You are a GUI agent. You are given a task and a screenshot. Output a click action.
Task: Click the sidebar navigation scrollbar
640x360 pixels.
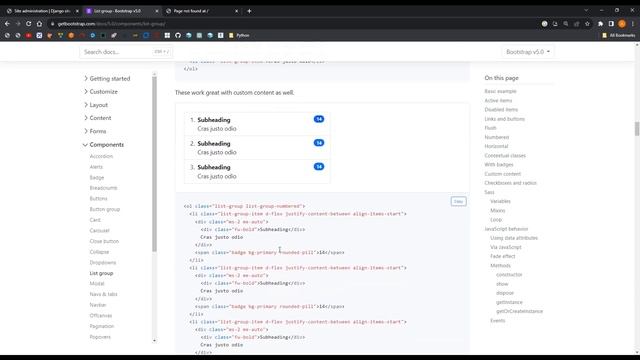click(x=154, y=163)
